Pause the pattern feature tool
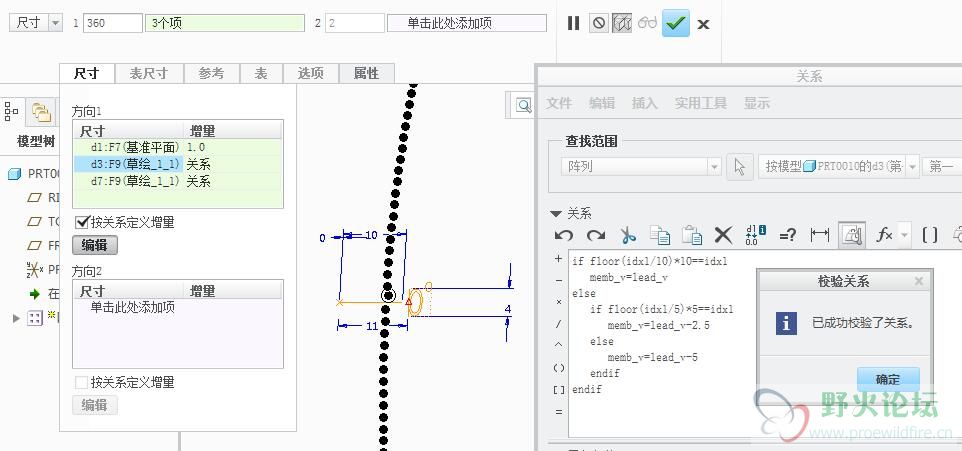This screenshot has width=962, height=451. point(573,23)
